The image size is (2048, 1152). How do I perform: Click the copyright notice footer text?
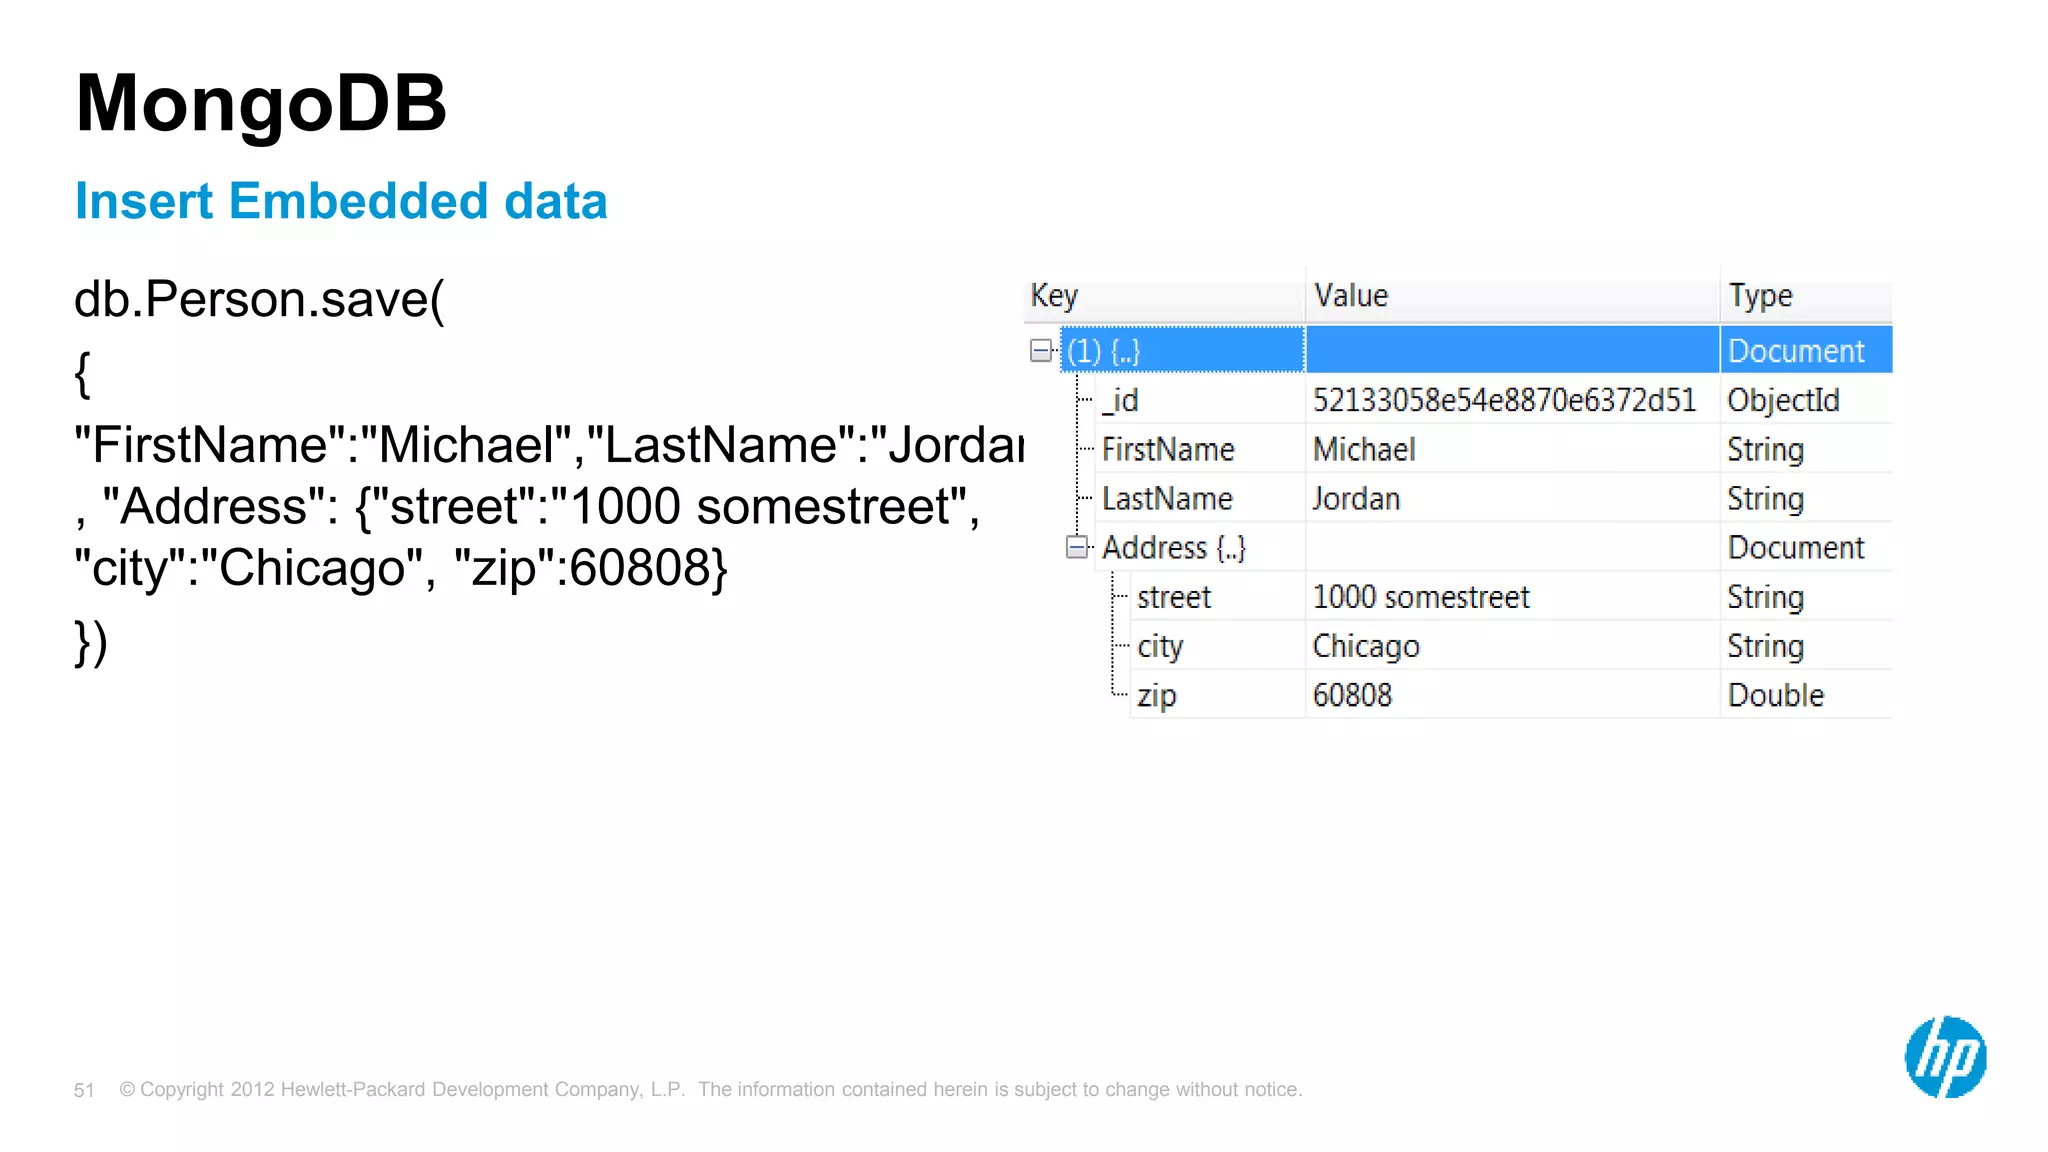coord(711,1089)
